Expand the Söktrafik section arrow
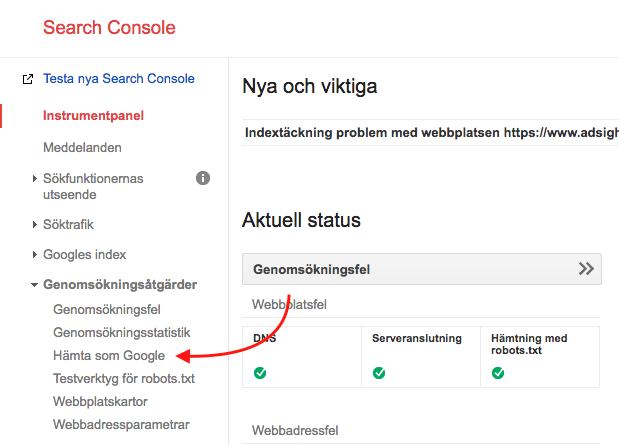Viewport: 619px width, 445px height. [35, 225]
